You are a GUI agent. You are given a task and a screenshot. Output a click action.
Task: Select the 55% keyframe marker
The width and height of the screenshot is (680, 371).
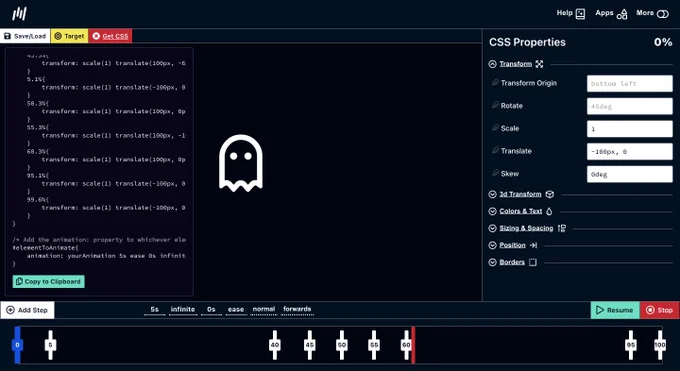[x=374, y=345]
